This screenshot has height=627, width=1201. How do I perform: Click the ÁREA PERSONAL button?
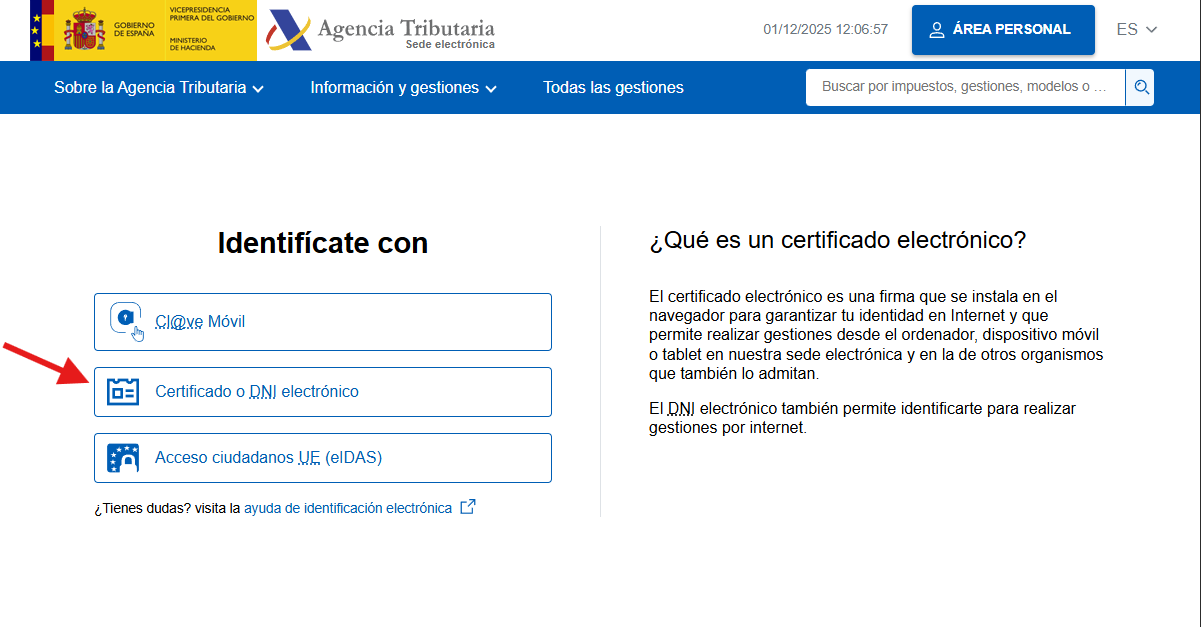[1003, 29]
